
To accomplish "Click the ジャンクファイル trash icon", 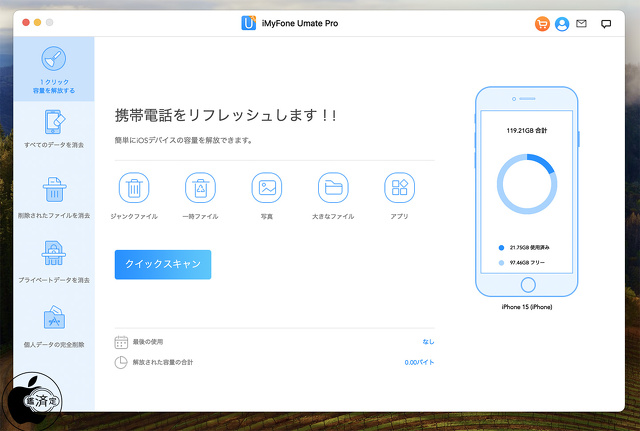I will click(x=134, y=188).
